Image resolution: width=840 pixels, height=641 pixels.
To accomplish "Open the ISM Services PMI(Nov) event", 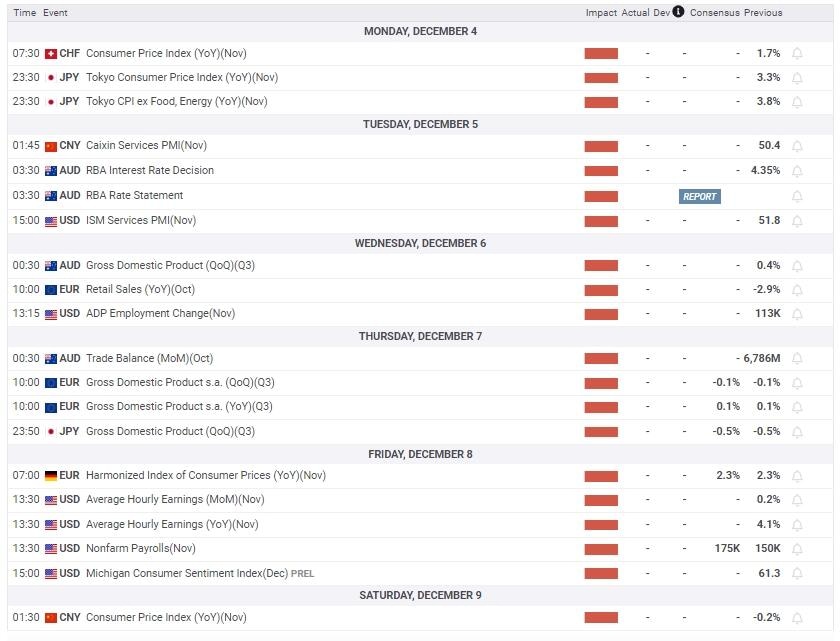I will pos(141,220).
